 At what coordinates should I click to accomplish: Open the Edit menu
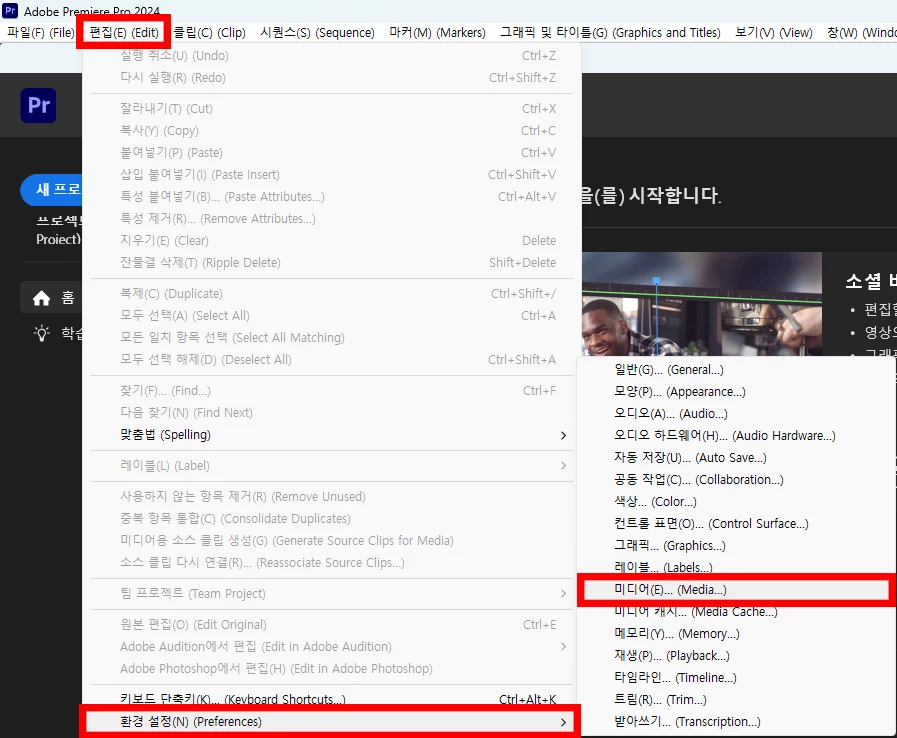pyautogui.click(x=124, y=33)
